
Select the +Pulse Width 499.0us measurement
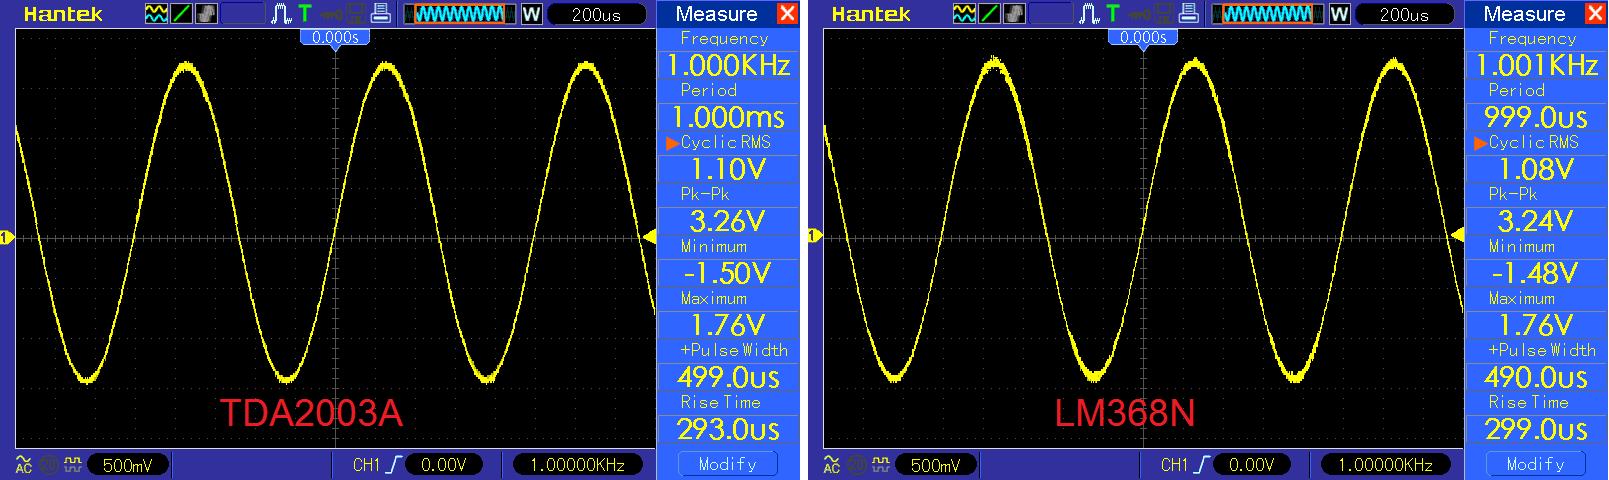coord(728,366)
